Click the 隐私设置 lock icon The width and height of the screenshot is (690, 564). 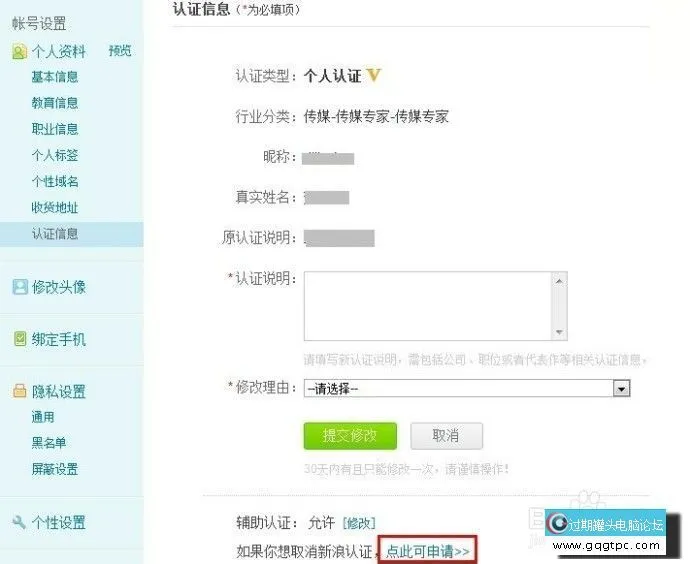click(x=19, y=391)
